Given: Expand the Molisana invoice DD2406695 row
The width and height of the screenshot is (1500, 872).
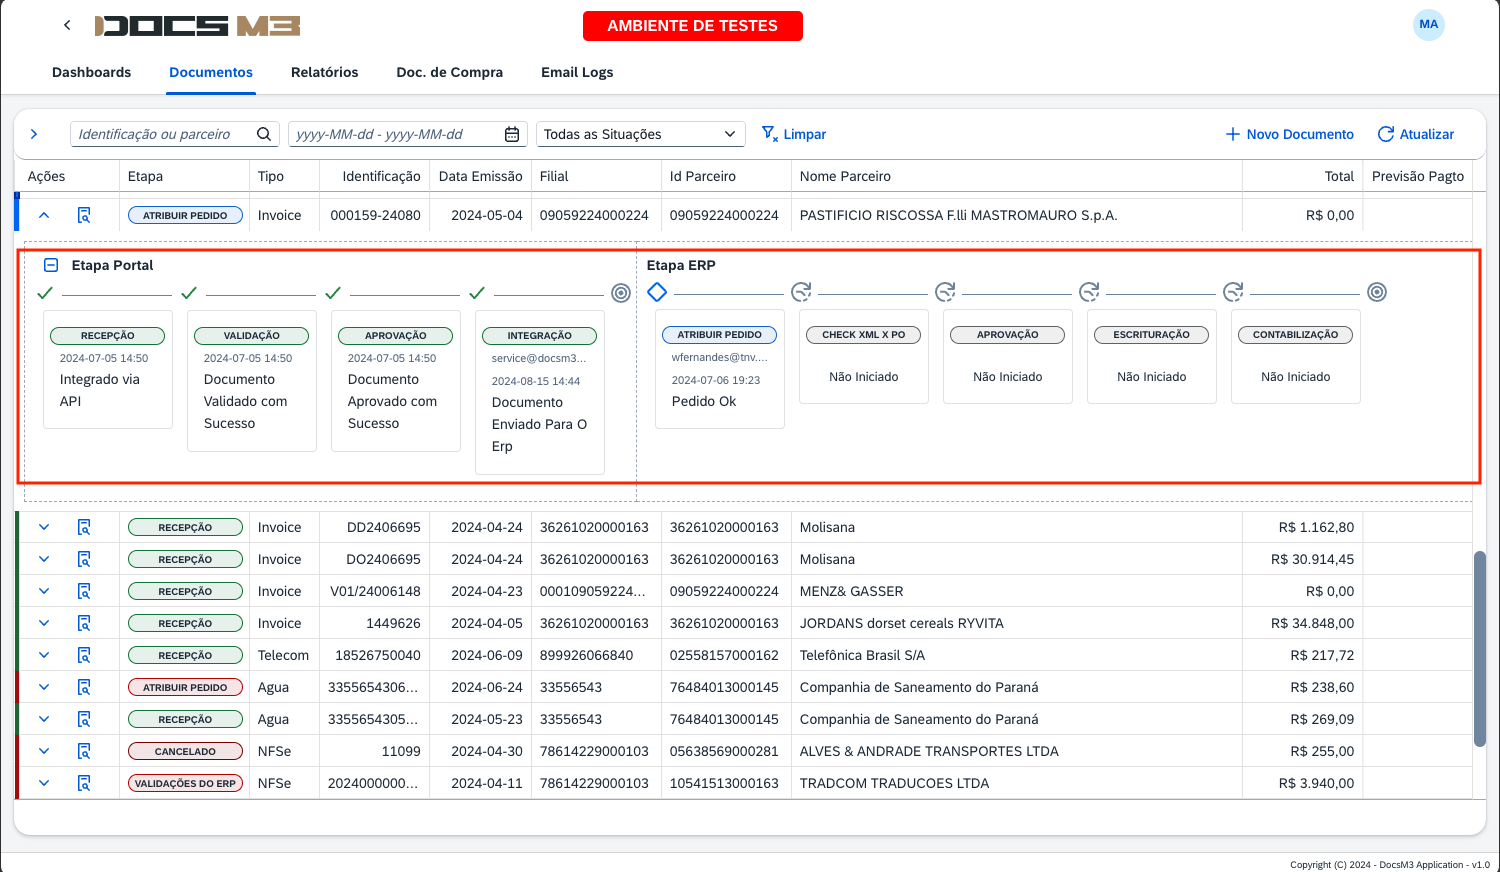Looking at the screenshot, I should tap(43, 527).
